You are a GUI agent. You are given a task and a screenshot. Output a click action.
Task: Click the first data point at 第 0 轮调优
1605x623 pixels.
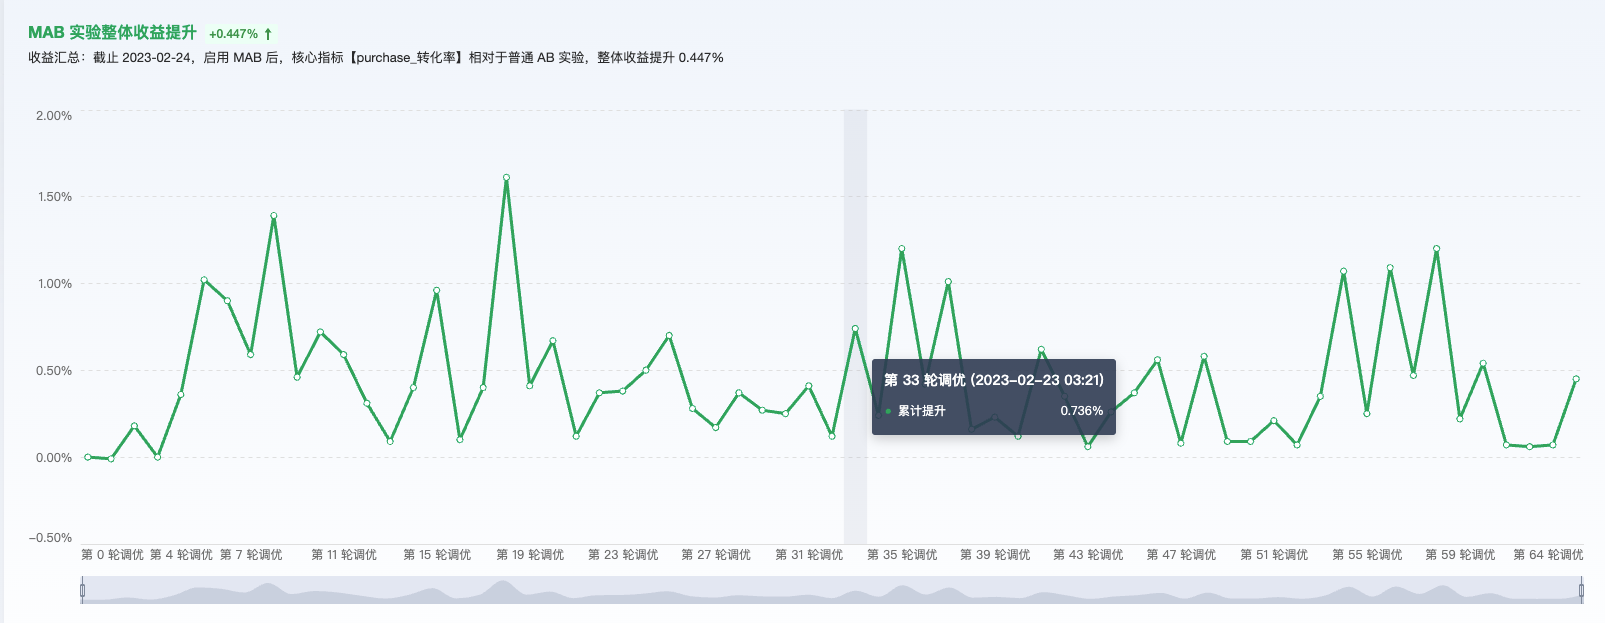[88, 457]
